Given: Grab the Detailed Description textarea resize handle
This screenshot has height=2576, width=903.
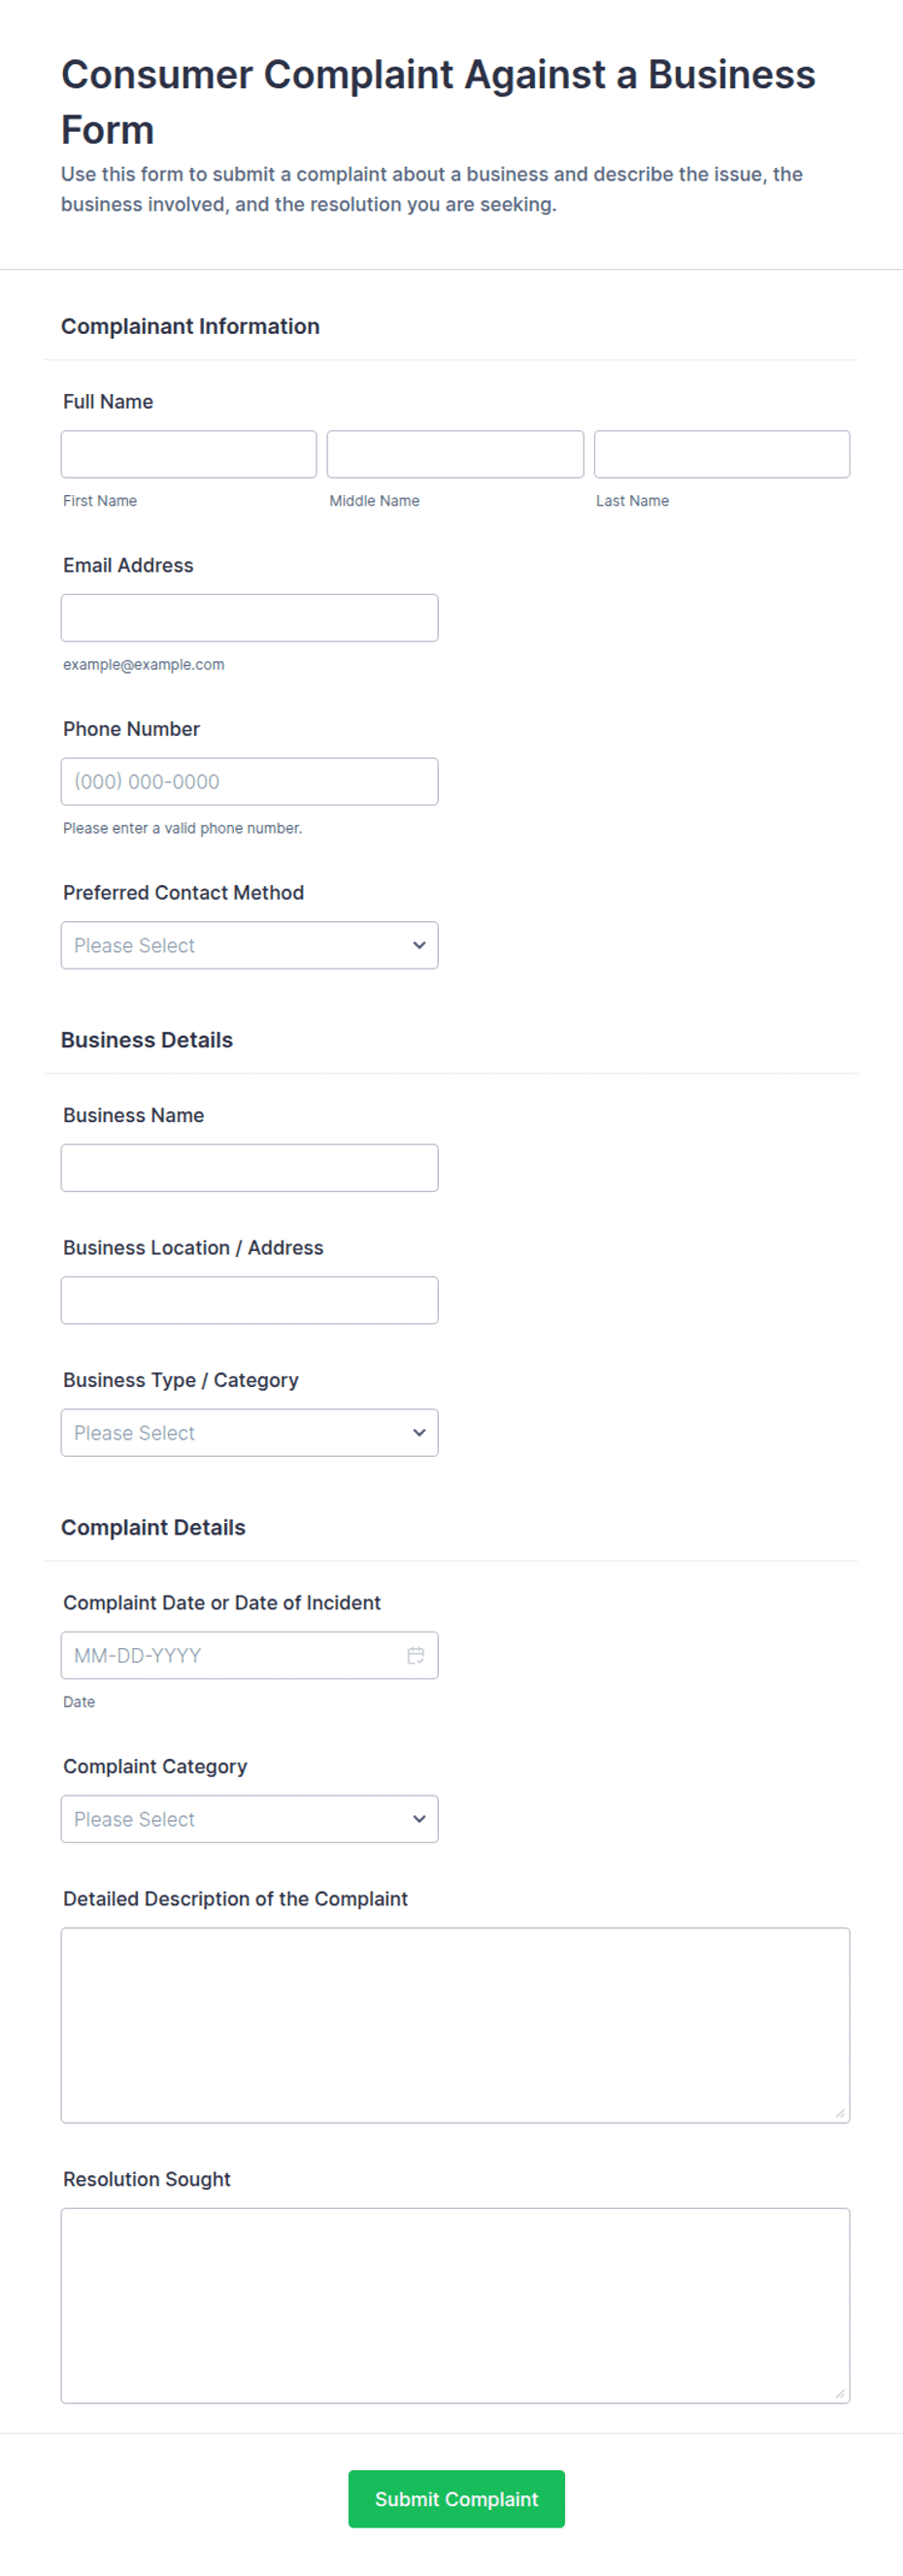Looking at the screenshot, I should [840, 2113].
